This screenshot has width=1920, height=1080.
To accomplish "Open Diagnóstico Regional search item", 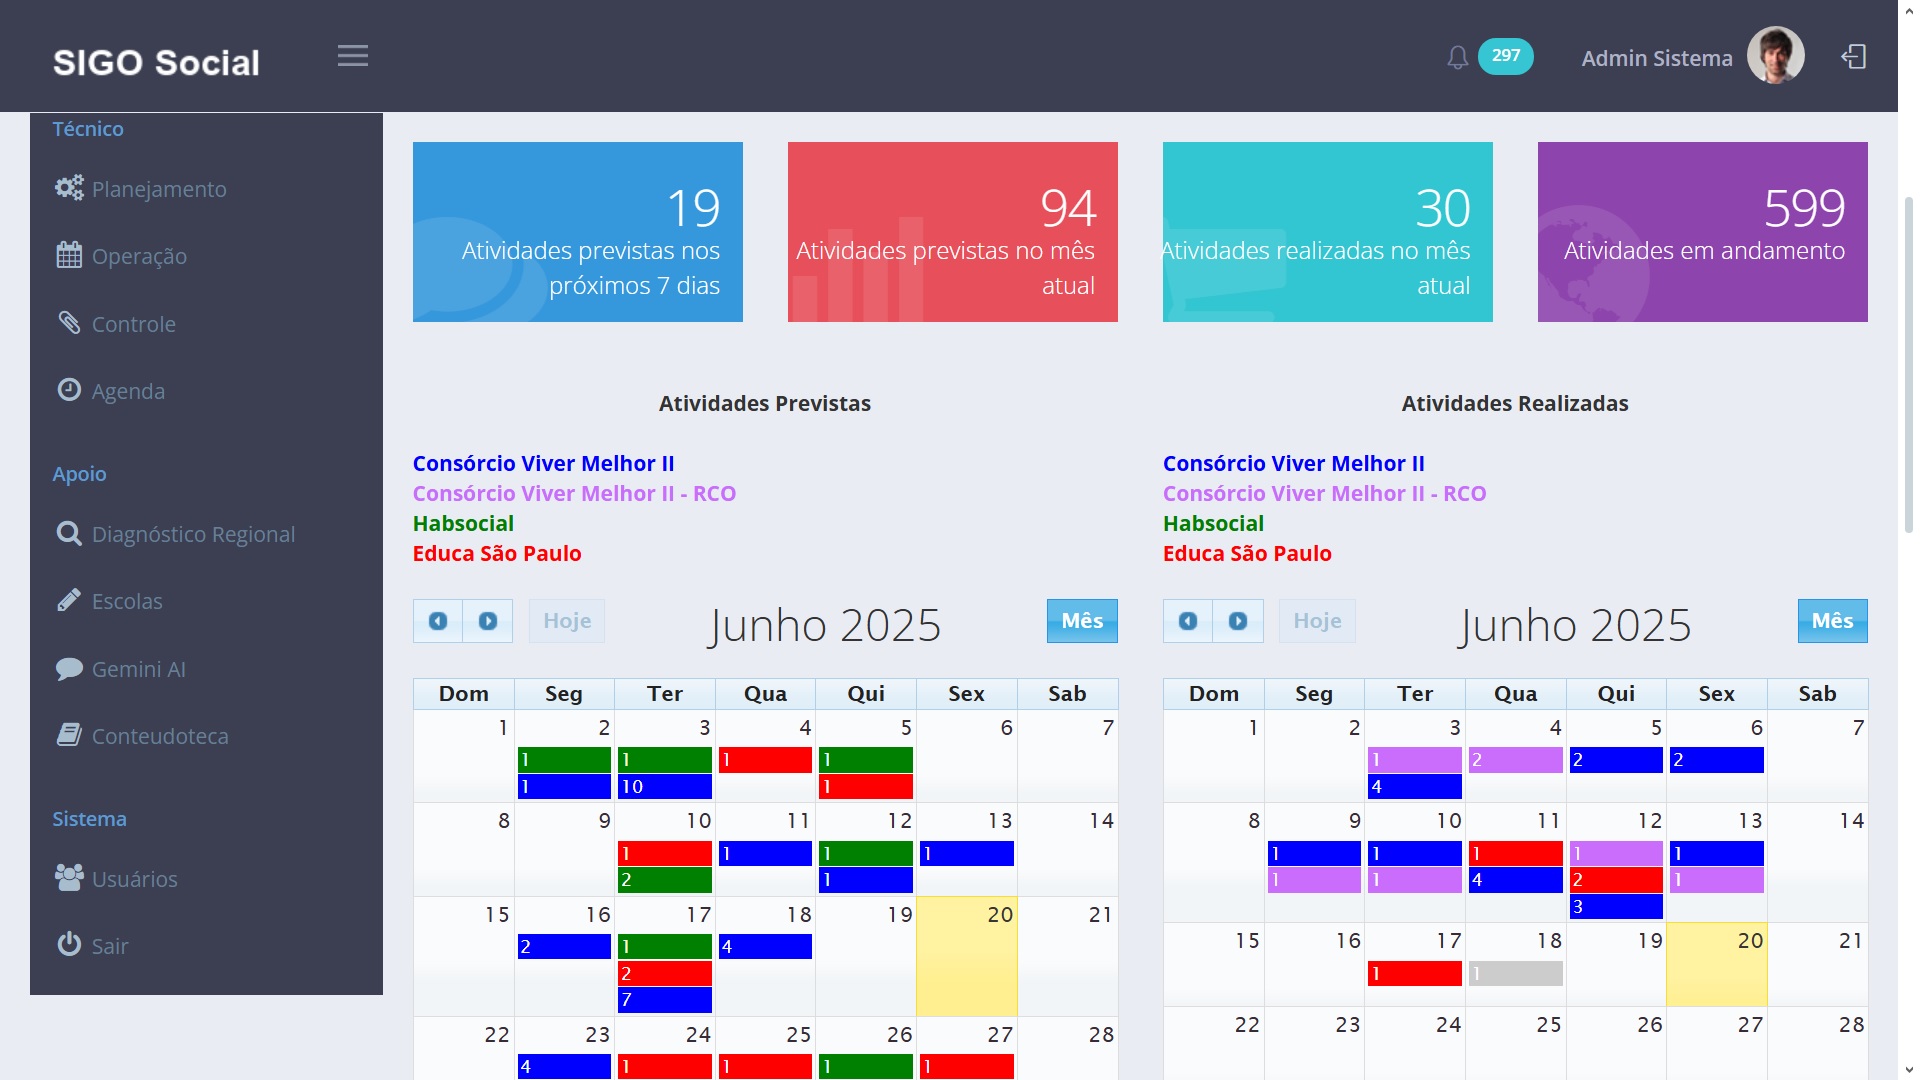I will pyautogui.click(x=192, y=534).
